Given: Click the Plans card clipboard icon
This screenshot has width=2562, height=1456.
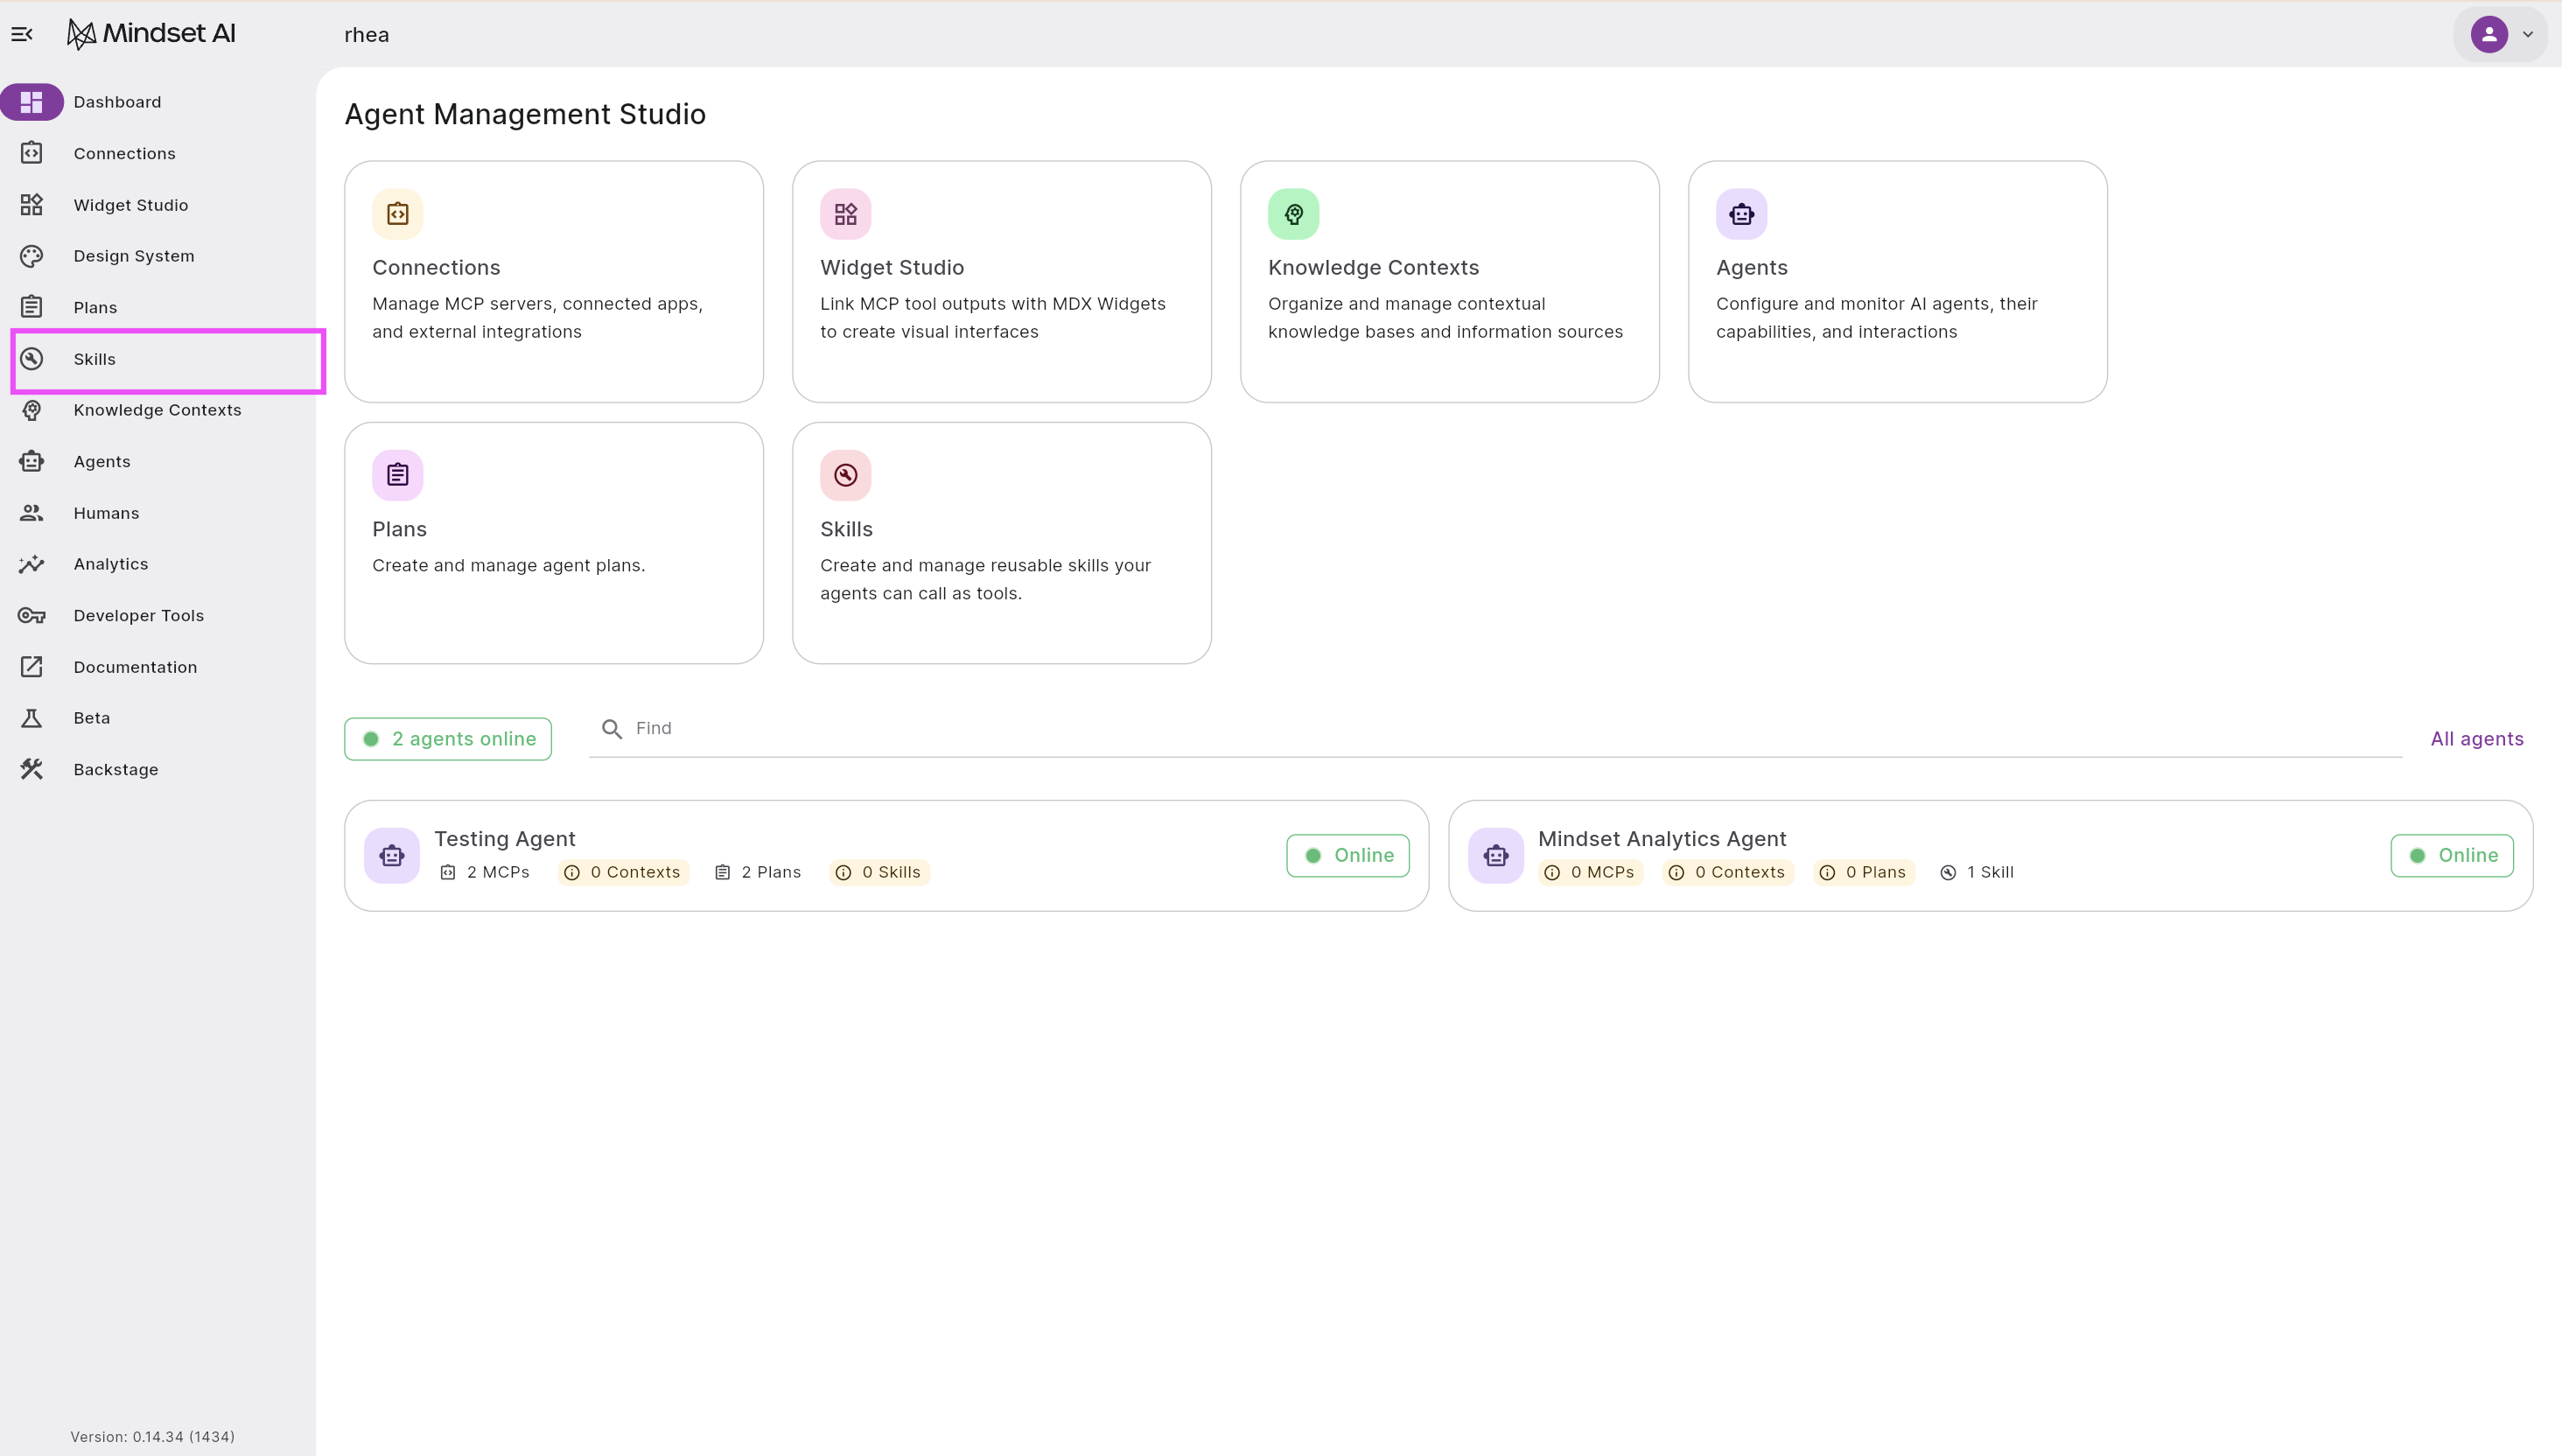Looking at the screenshot, I should pyautogui.click(x=398, y=475).
